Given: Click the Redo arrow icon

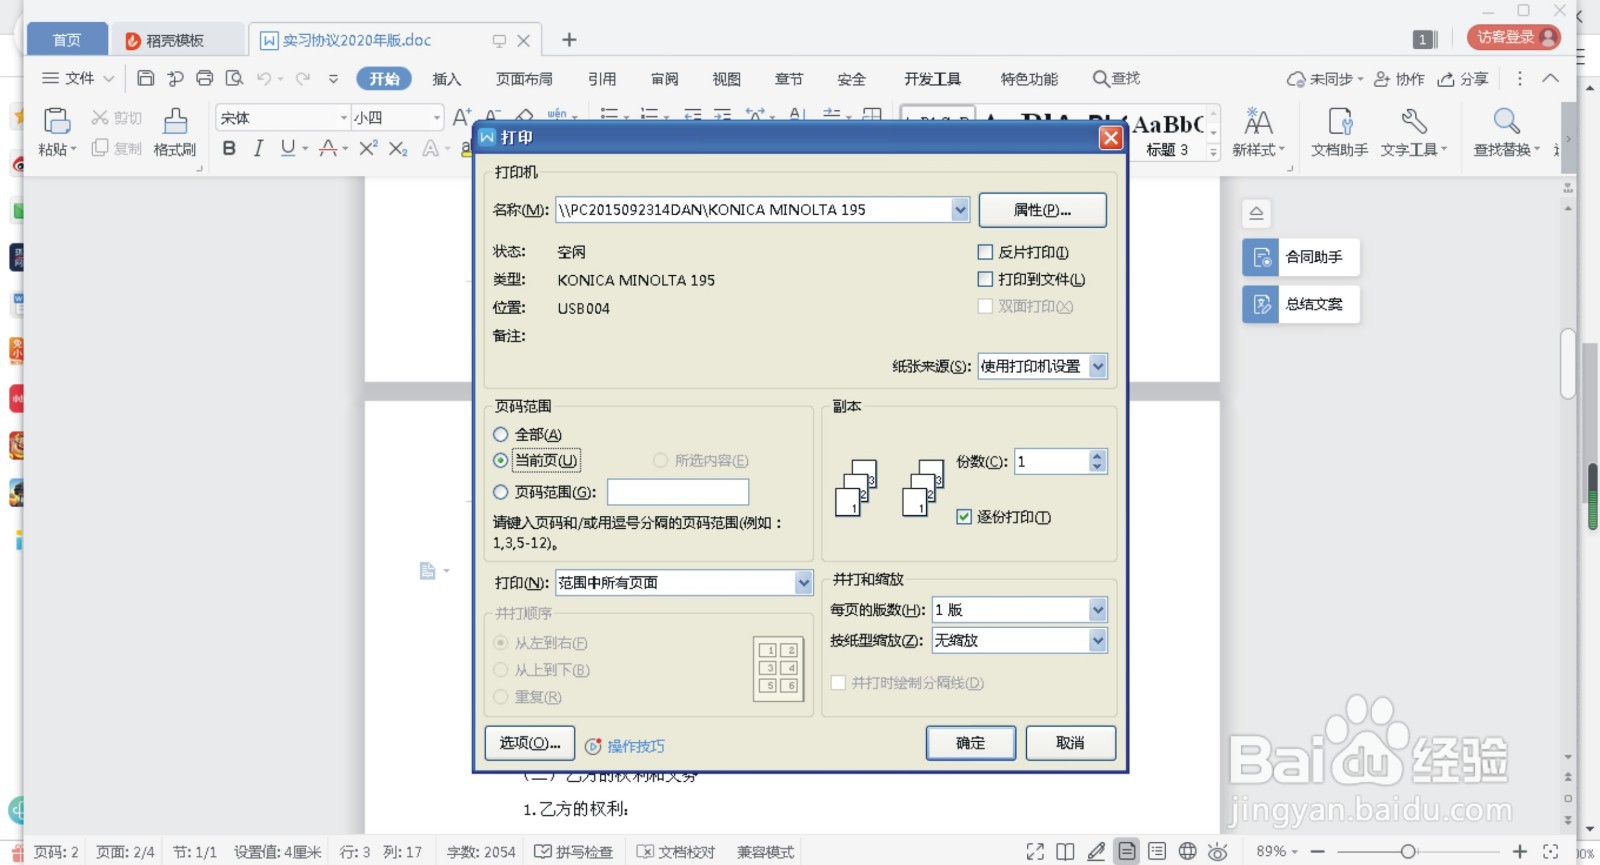Looking at the screenshot, I should pyautogui.click(x=303, y=78).
